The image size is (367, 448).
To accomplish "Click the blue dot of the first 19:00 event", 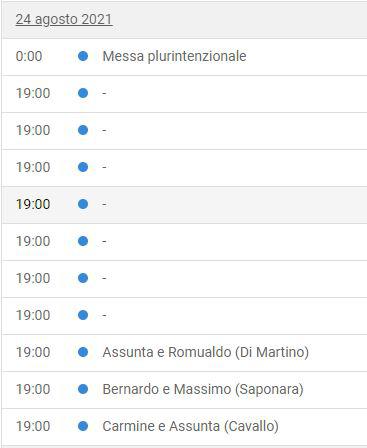I will pyautogui.click(x=83, y=93).
